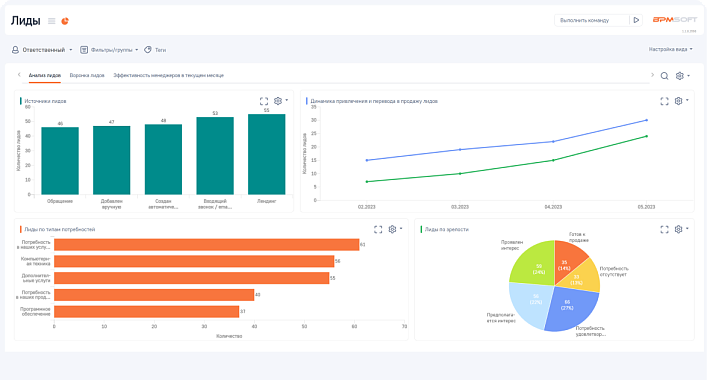Click the Компьютерная техника horizontal bar
Viewport: 707px width, 380px height.
tap(194, 261)
